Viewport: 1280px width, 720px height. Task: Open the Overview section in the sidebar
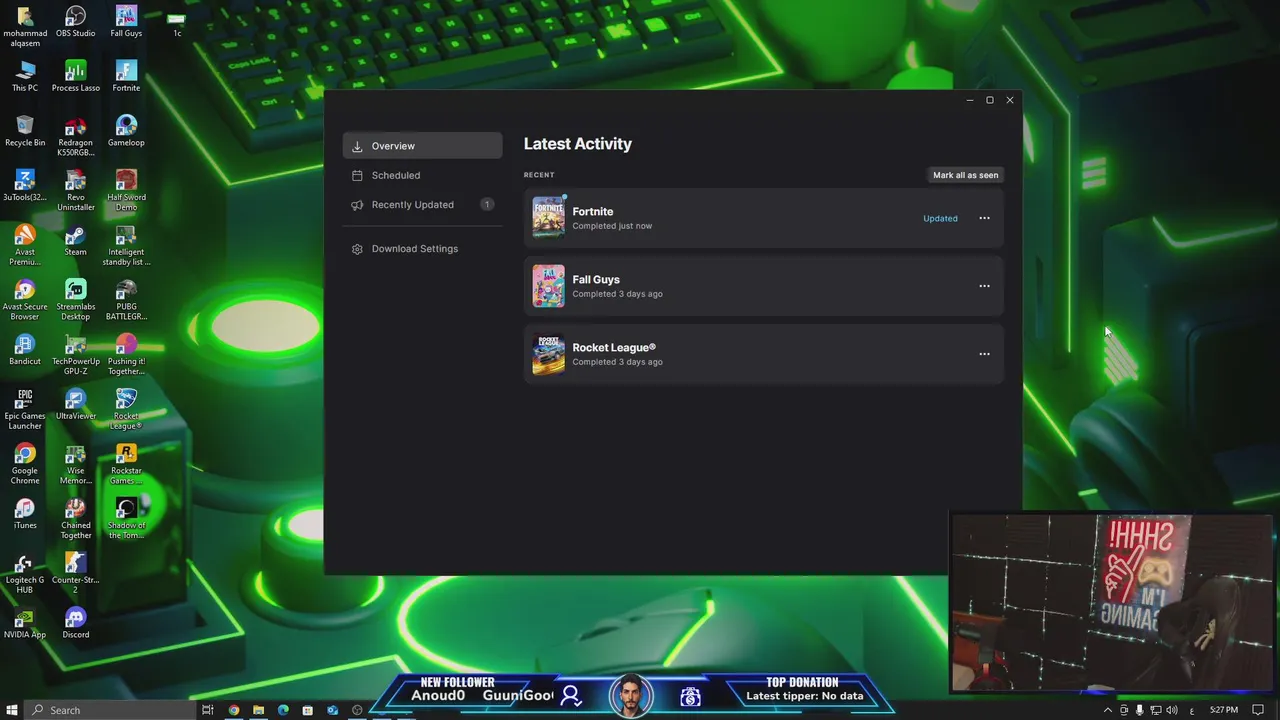422,146
